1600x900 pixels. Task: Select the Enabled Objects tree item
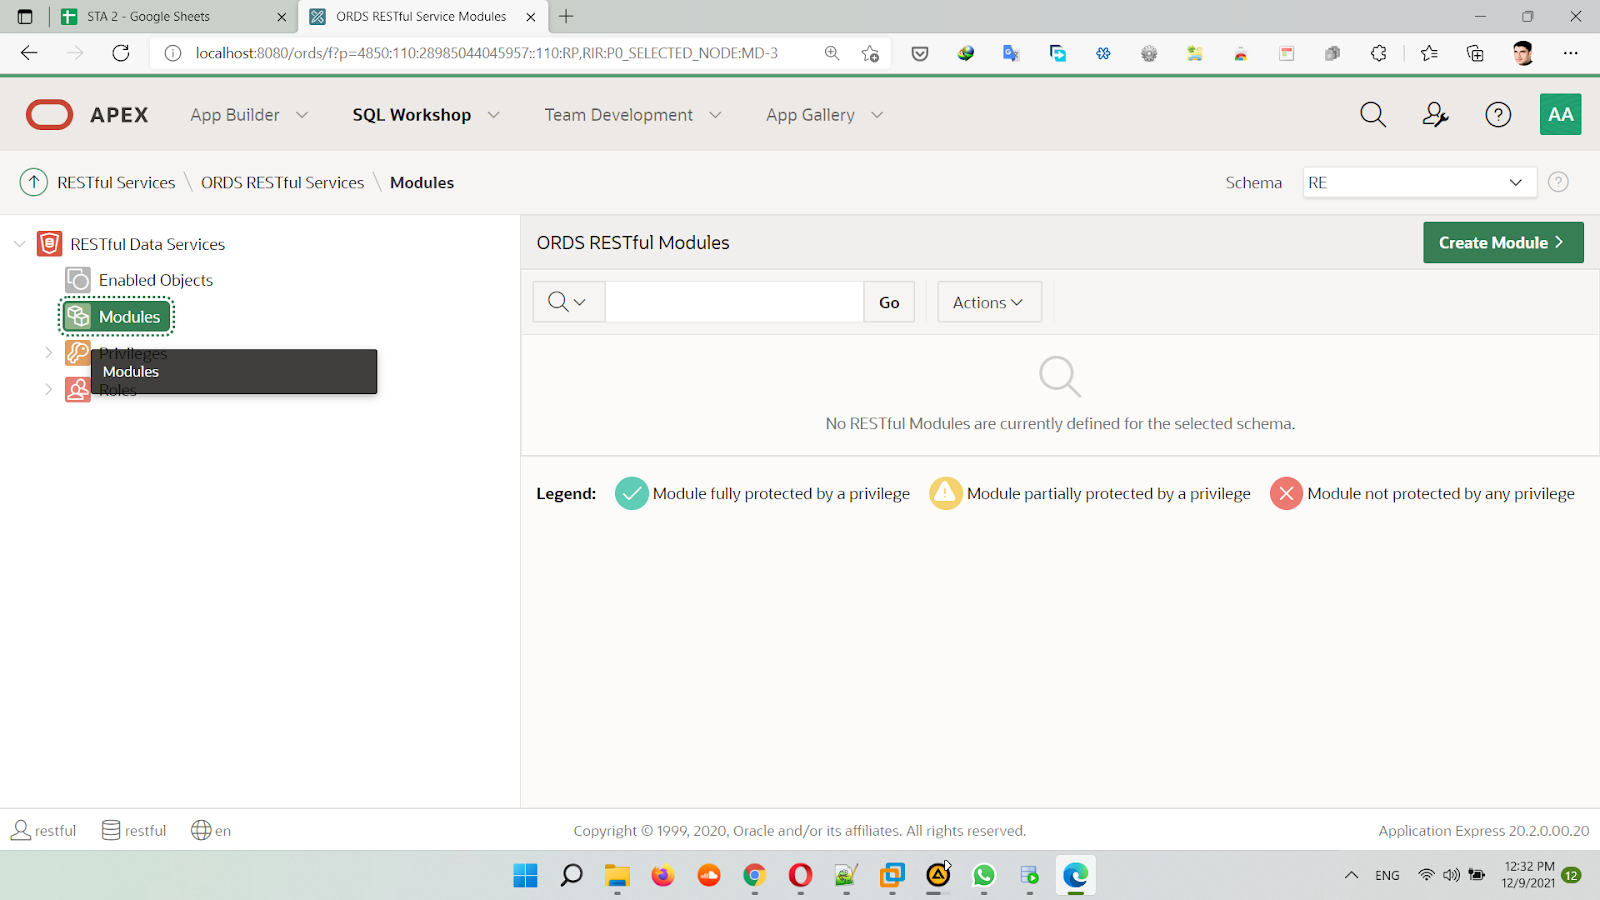click(156, 280)
